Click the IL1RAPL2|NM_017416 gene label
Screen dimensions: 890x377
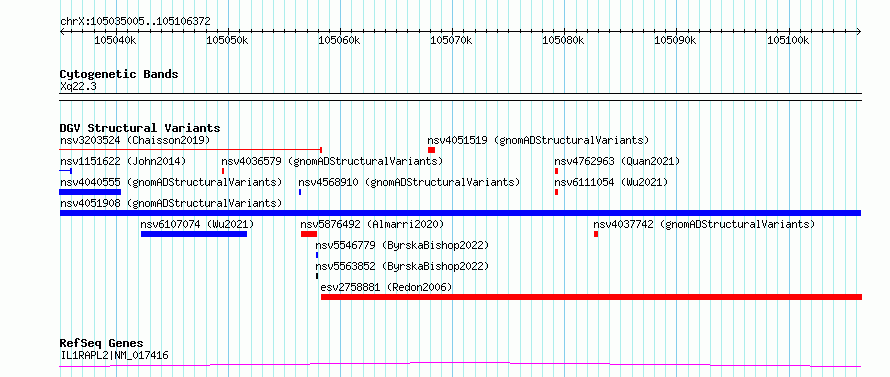click(x=115, y=356)
